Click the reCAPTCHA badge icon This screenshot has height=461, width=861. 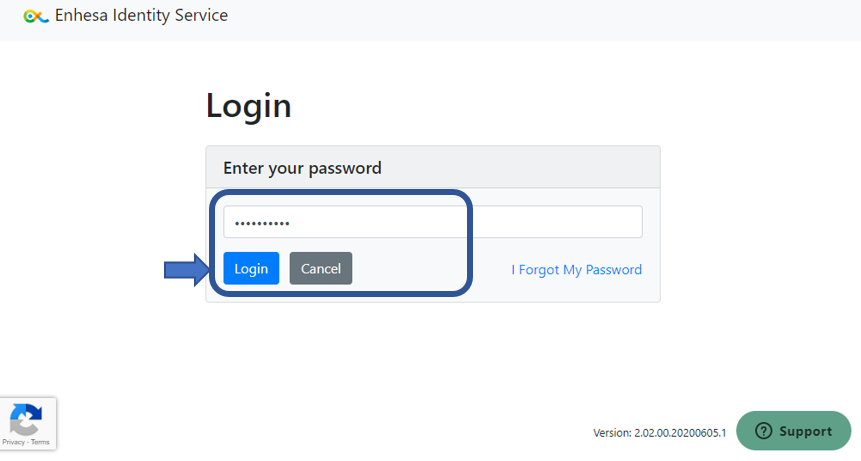point(26,419)
